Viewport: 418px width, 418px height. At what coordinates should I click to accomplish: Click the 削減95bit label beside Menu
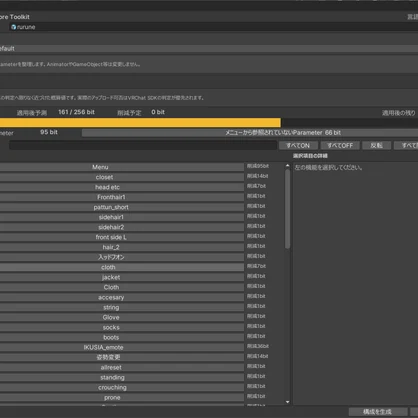pyautogui.click(x=258, y=166)
